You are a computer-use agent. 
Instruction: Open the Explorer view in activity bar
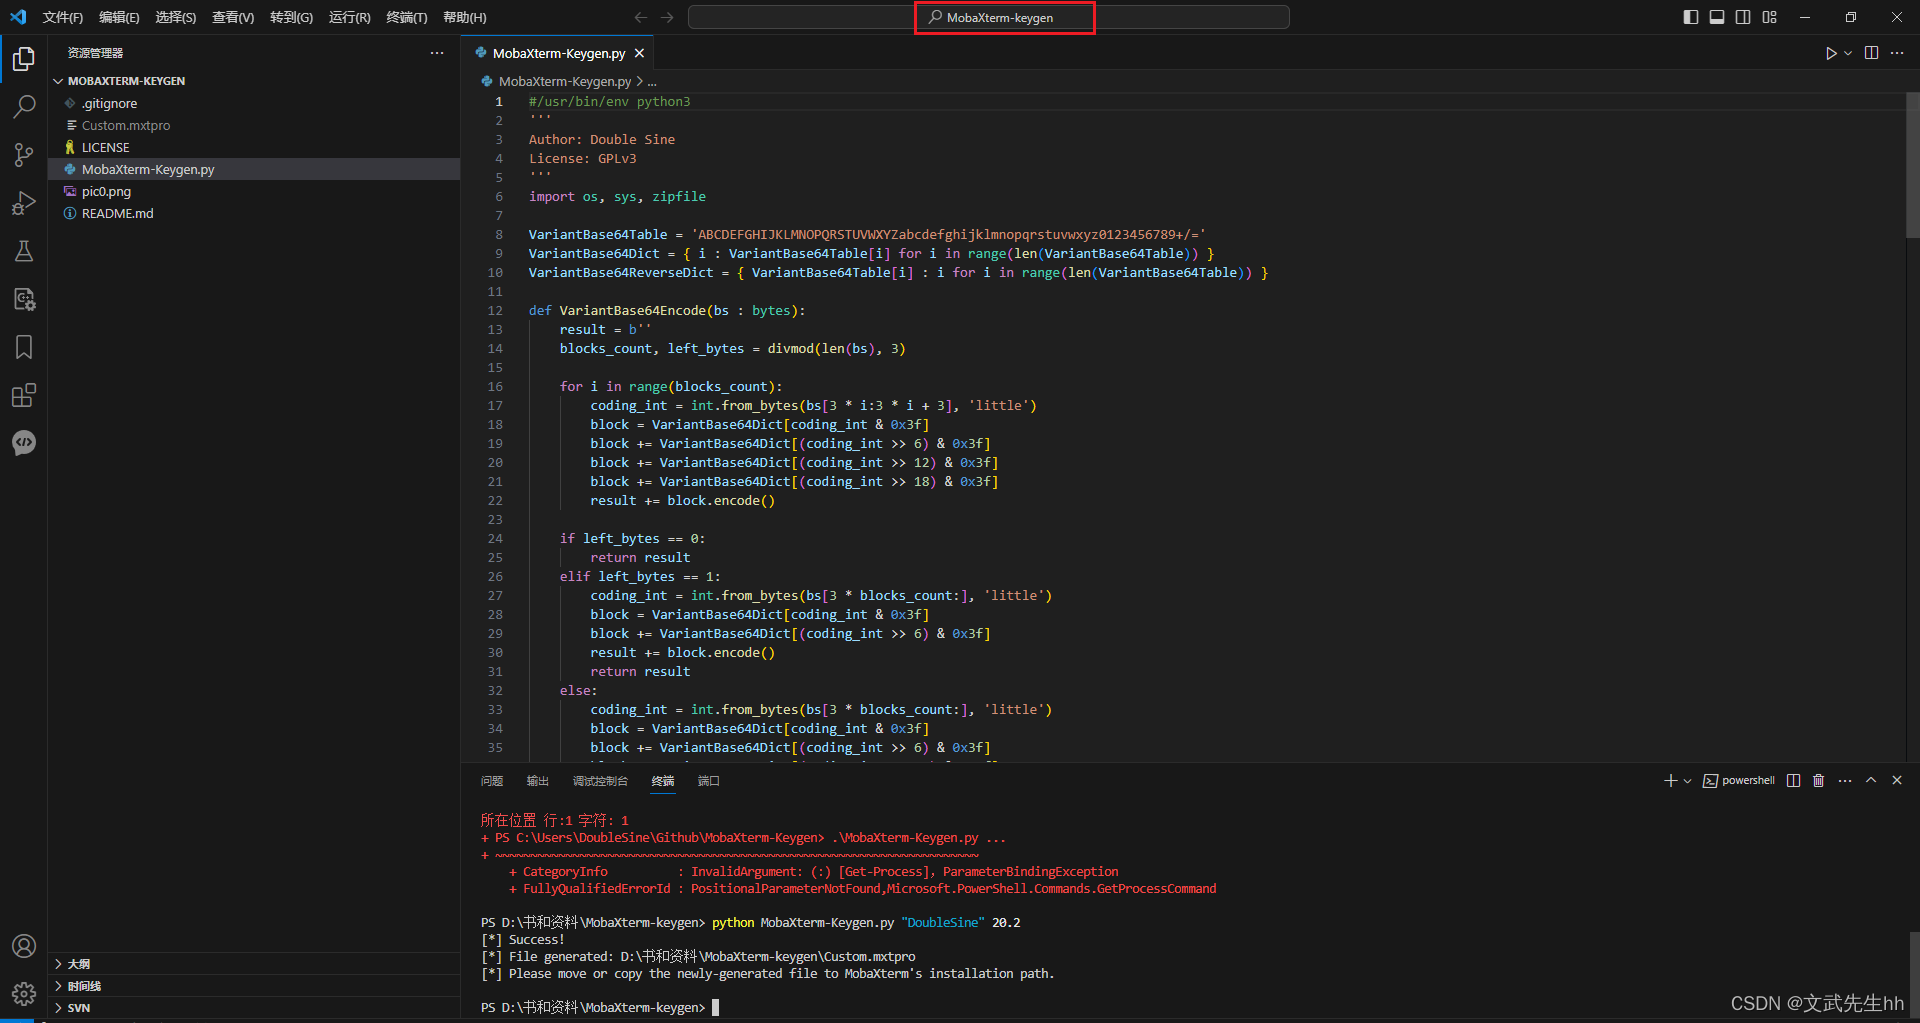click(24, 59)
